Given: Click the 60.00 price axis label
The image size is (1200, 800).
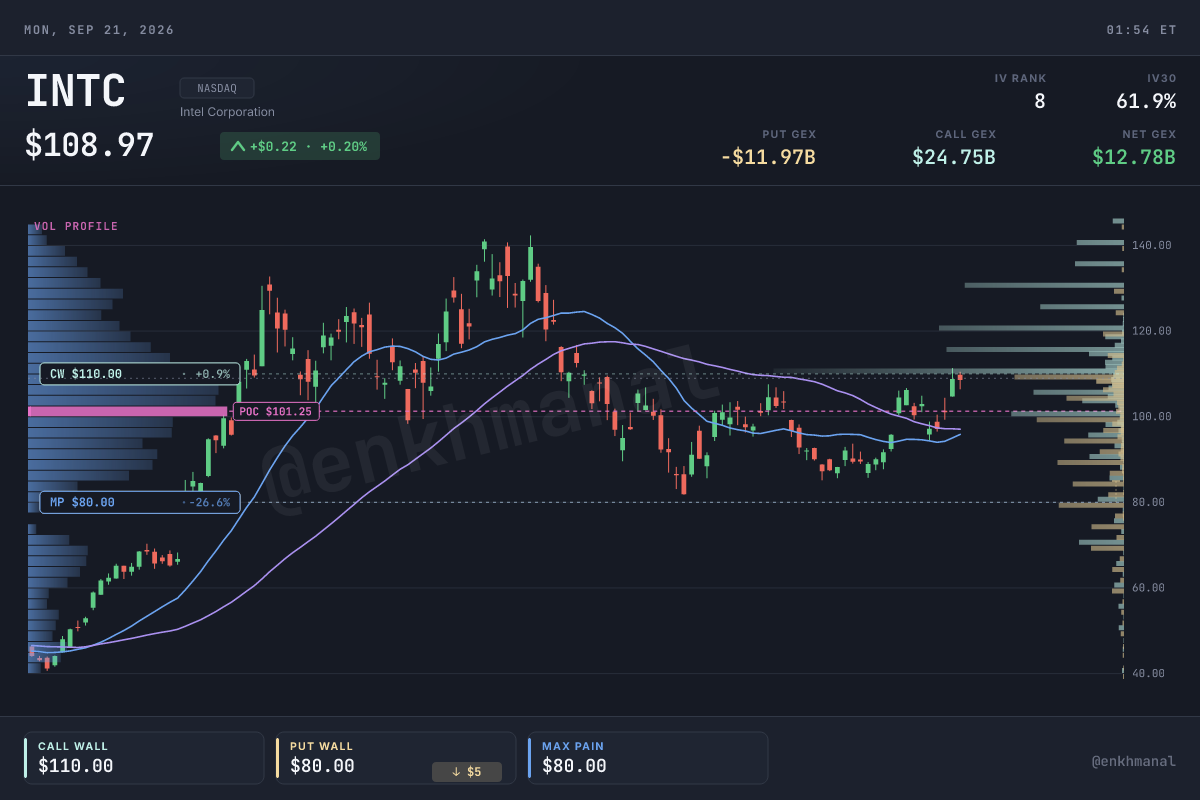Looking at the screenshot, I should pyautogui.click(x=1151, y=588).
